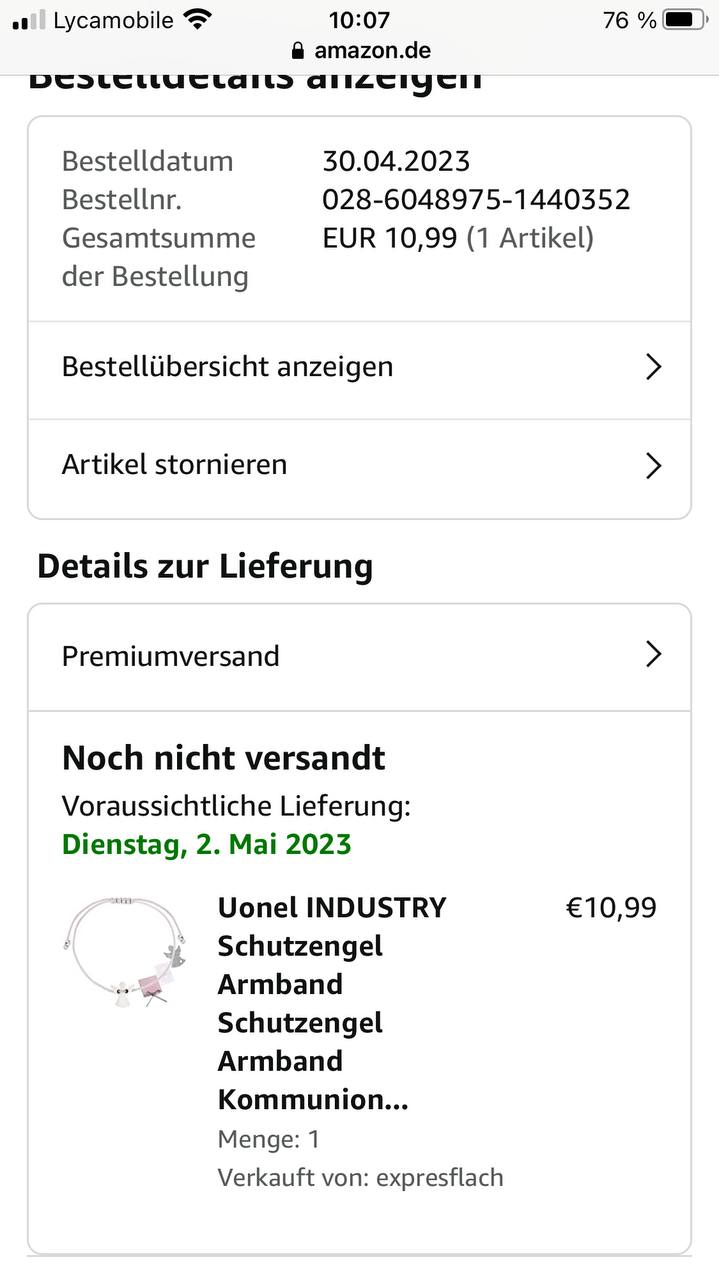Tap the item price €10,99
The height and width of the screenshot is (1280, 719).
(611, 908)
